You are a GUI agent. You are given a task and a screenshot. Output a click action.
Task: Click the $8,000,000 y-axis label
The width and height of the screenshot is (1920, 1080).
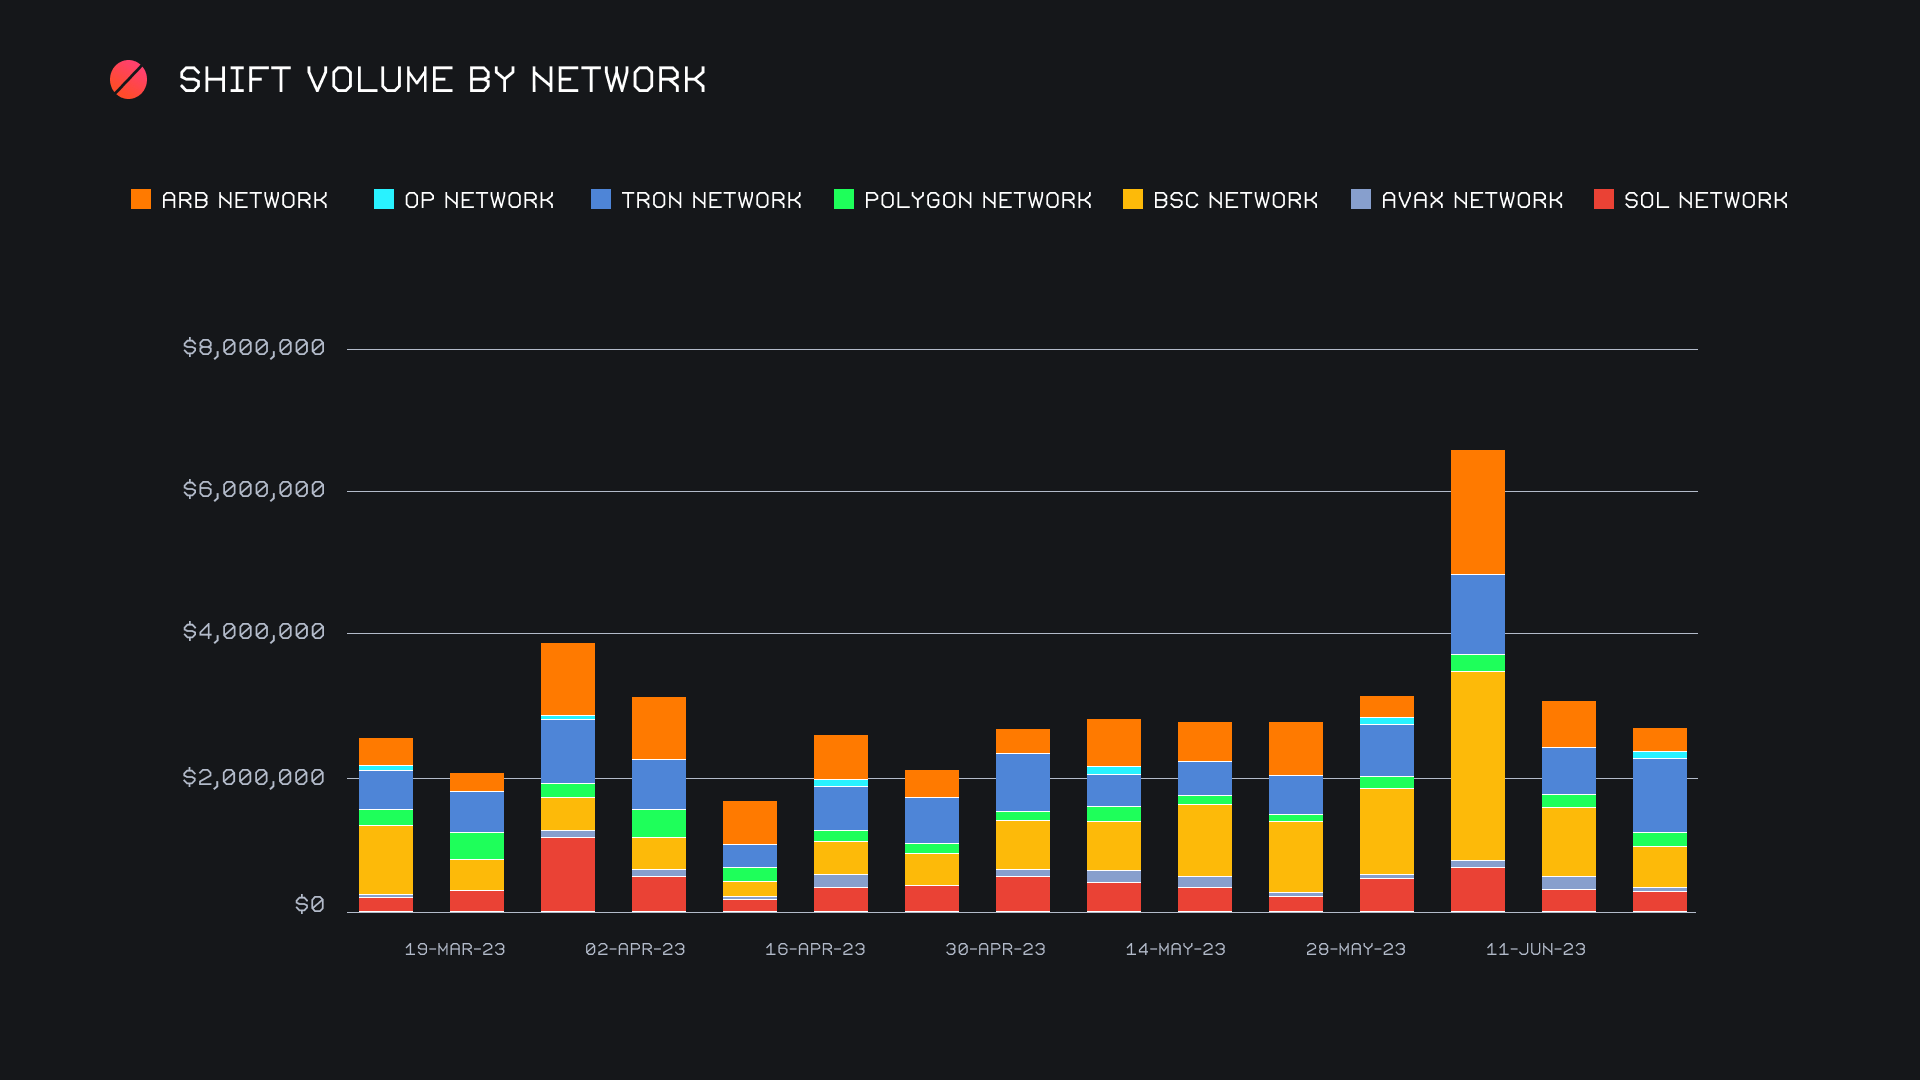pos(254,348)
